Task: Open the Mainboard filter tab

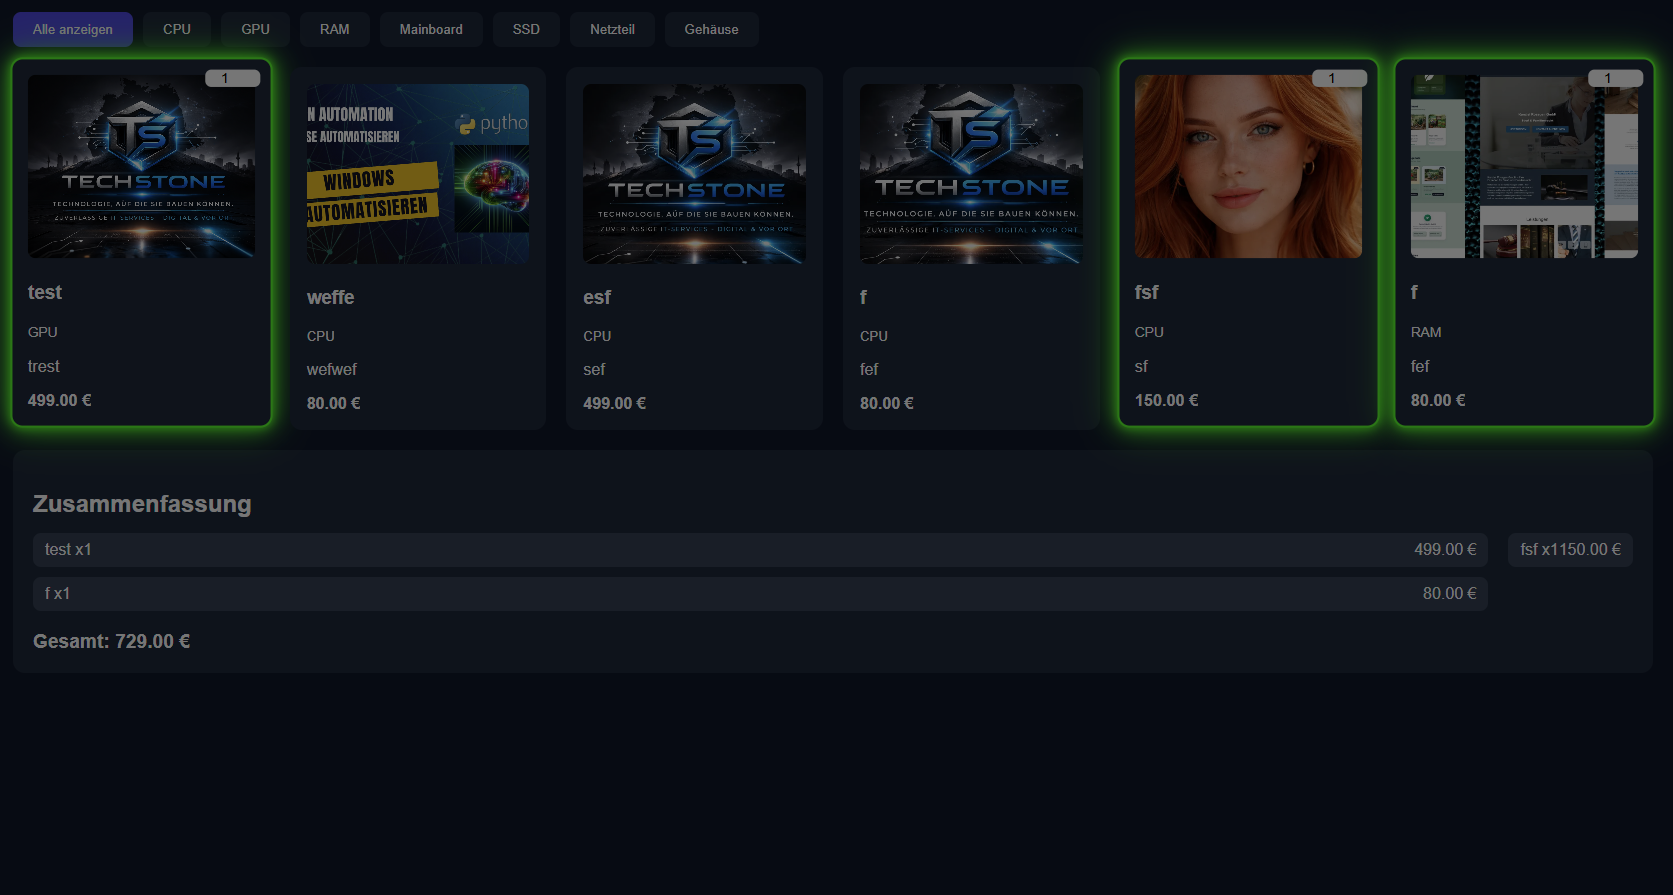Action: coord(431,30)
